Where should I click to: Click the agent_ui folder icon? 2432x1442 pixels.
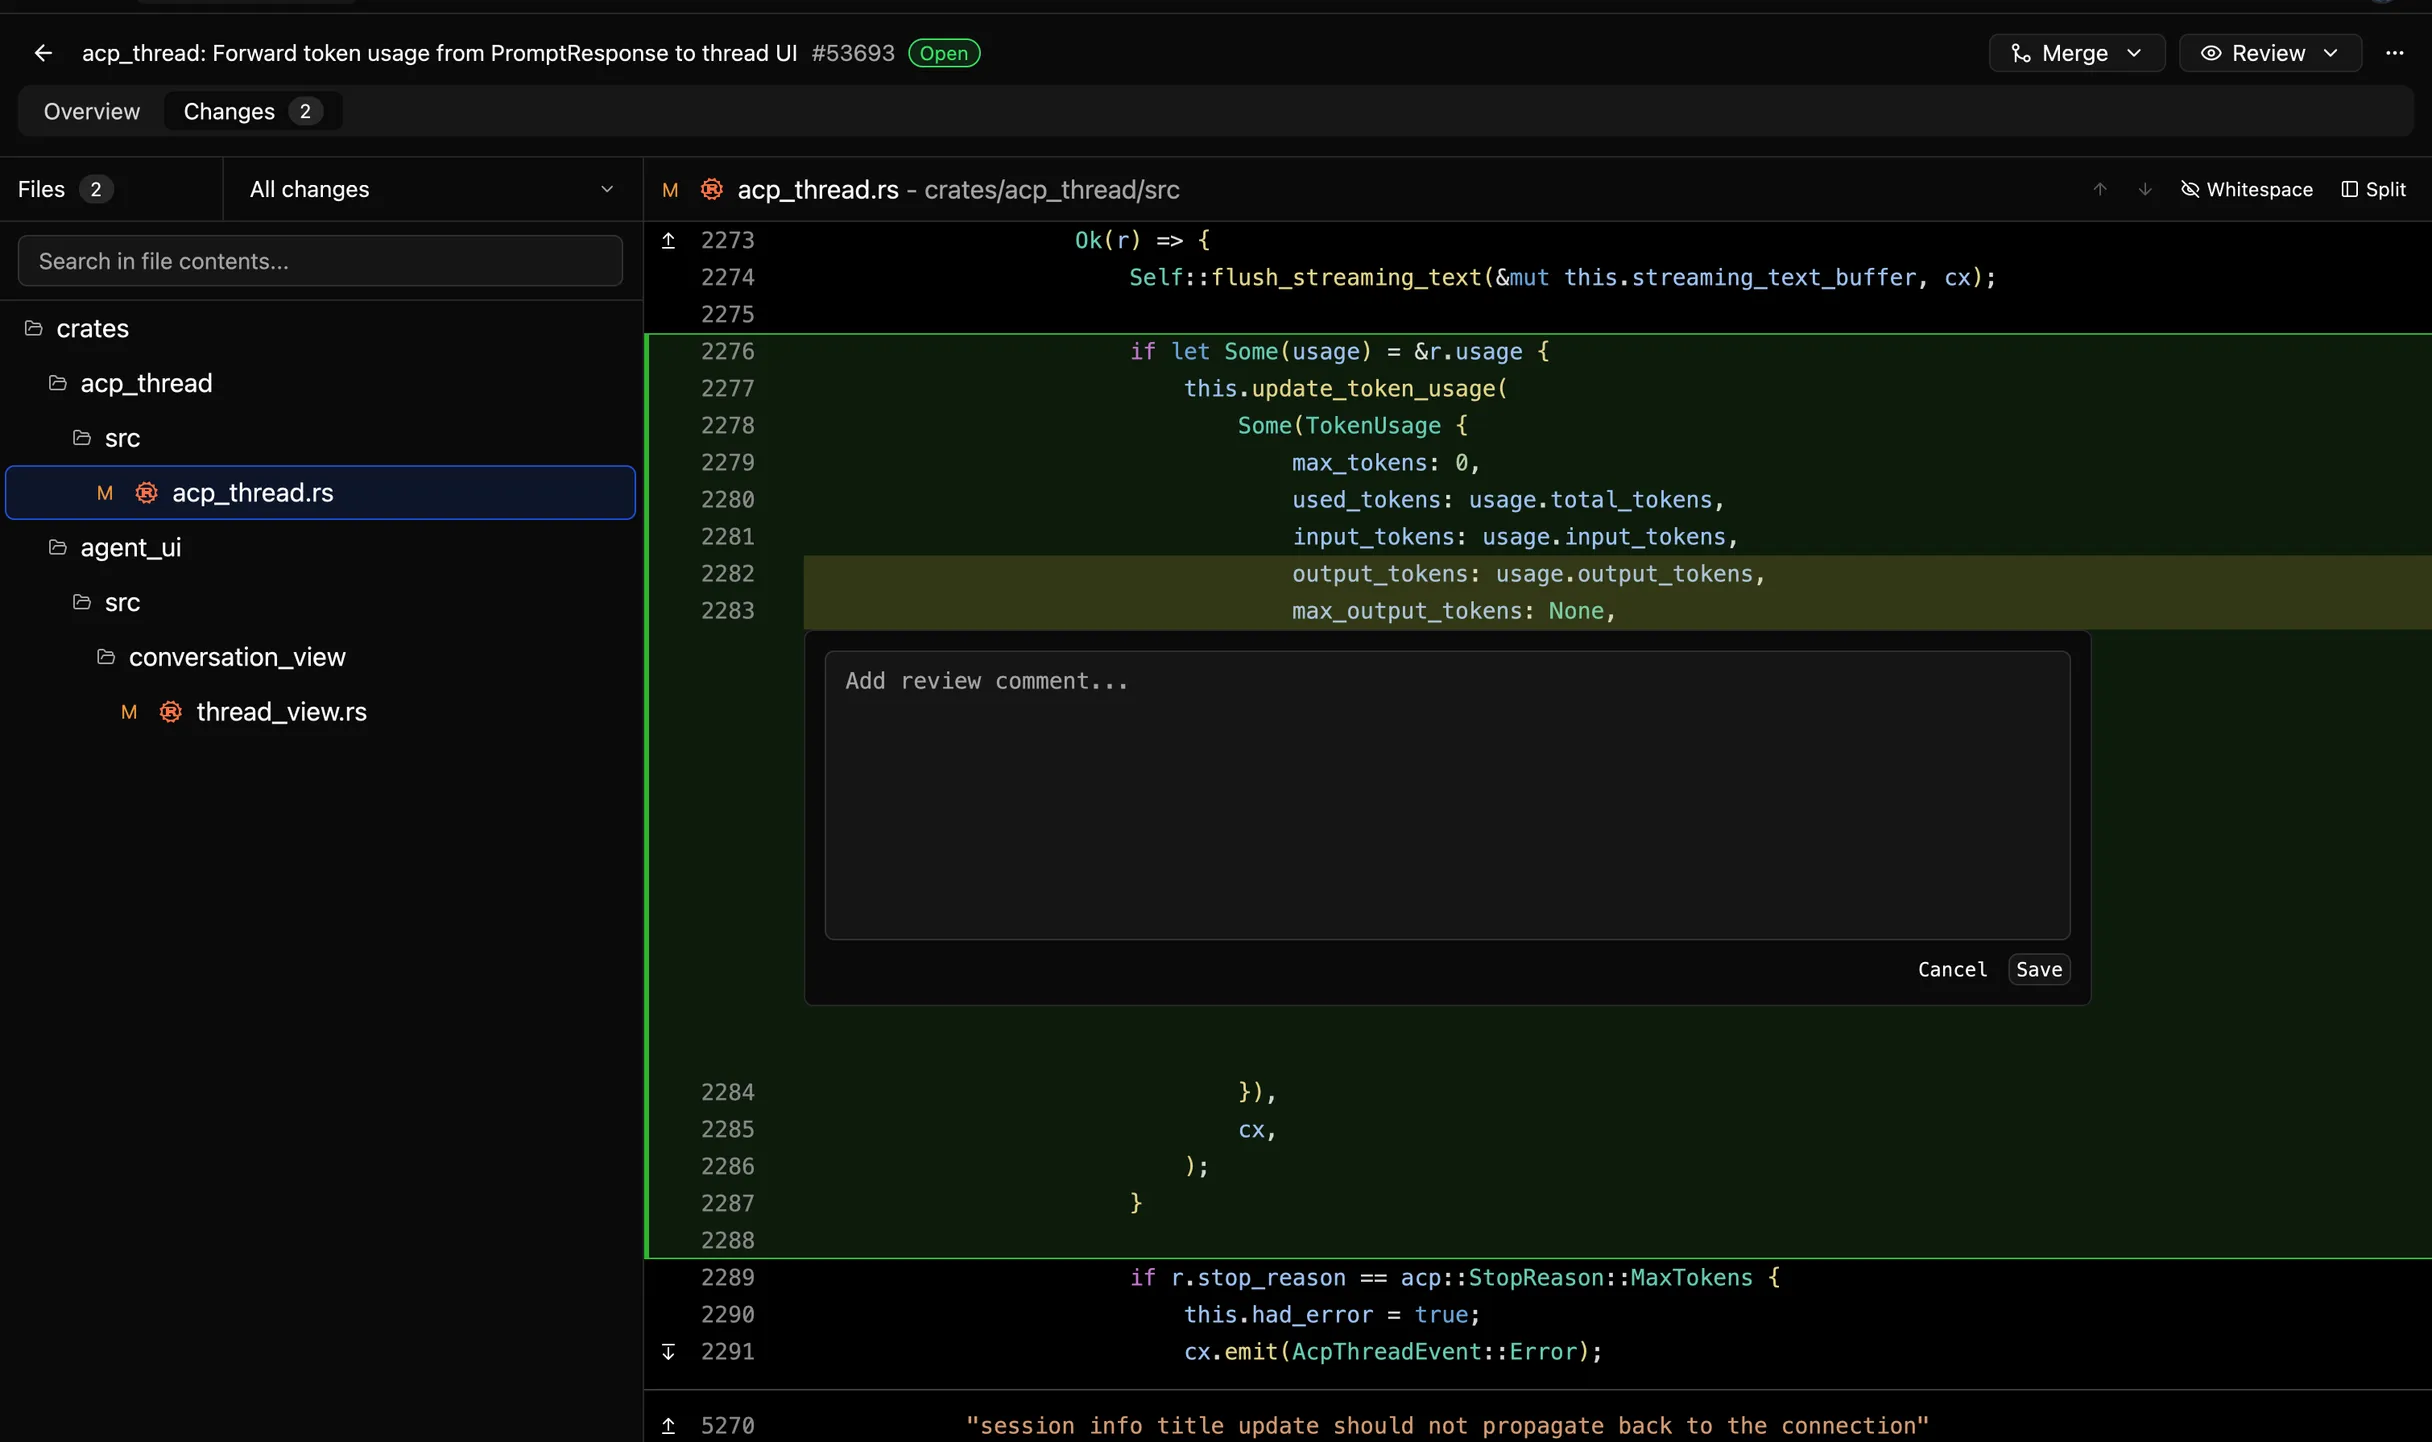(58, 547)
